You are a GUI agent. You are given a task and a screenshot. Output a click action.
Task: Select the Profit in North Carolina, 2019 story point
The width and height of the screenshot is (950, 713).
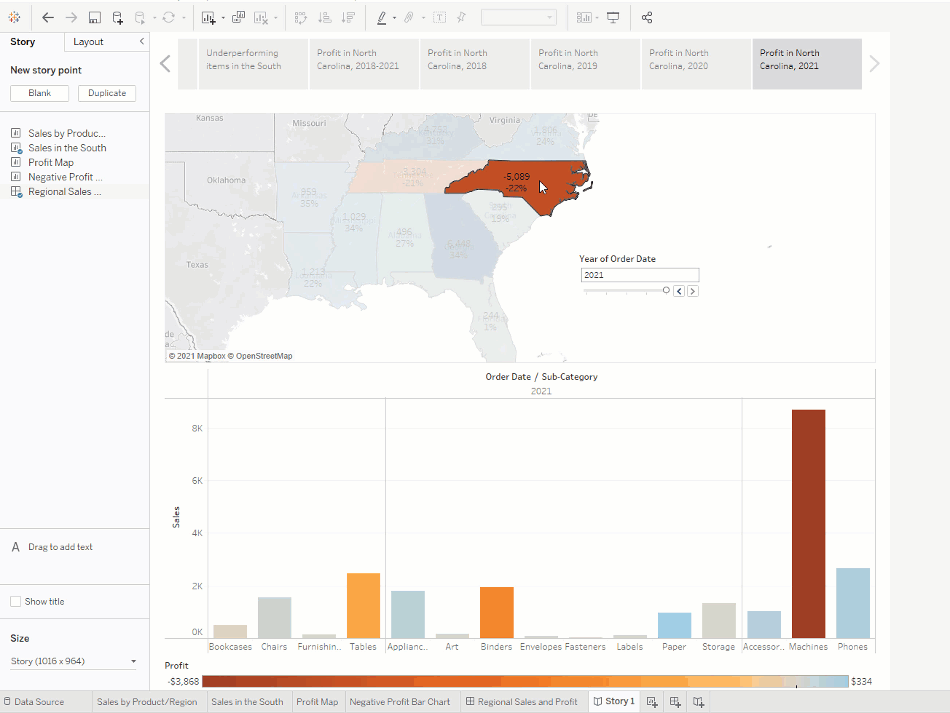(x=584, y=62)
